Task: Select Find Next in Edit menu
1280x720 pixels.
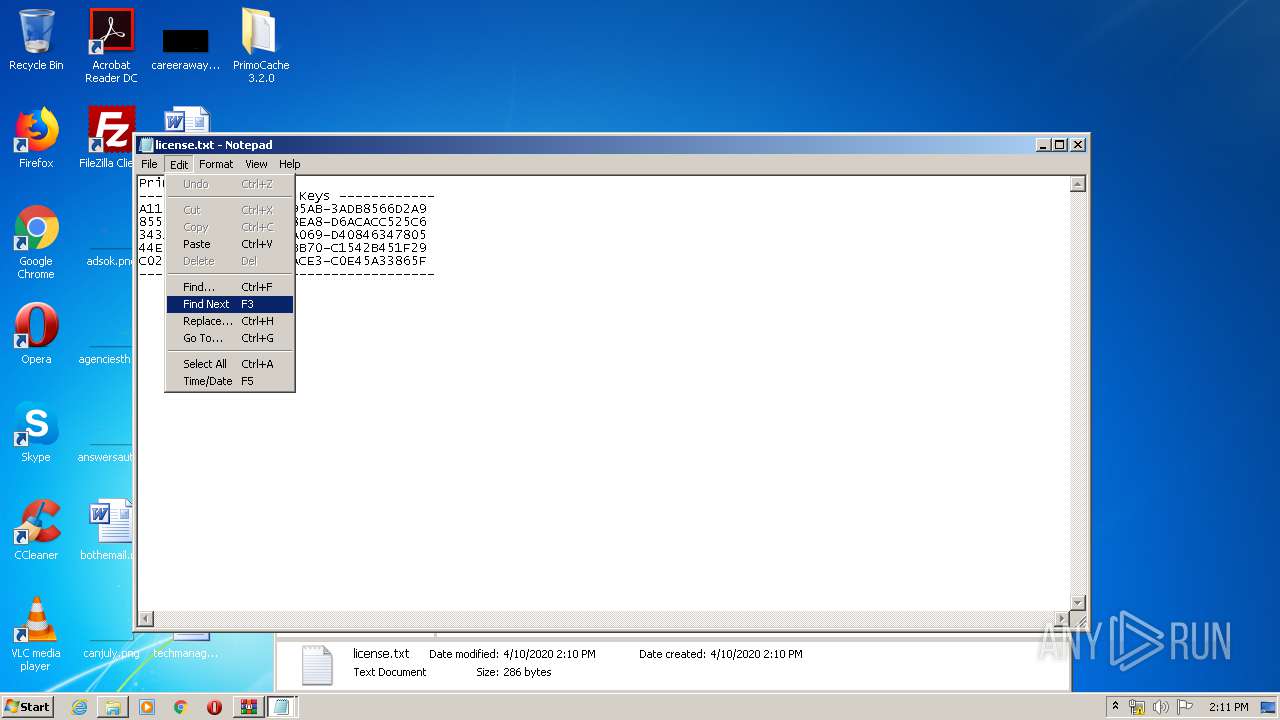Action: 230,304
